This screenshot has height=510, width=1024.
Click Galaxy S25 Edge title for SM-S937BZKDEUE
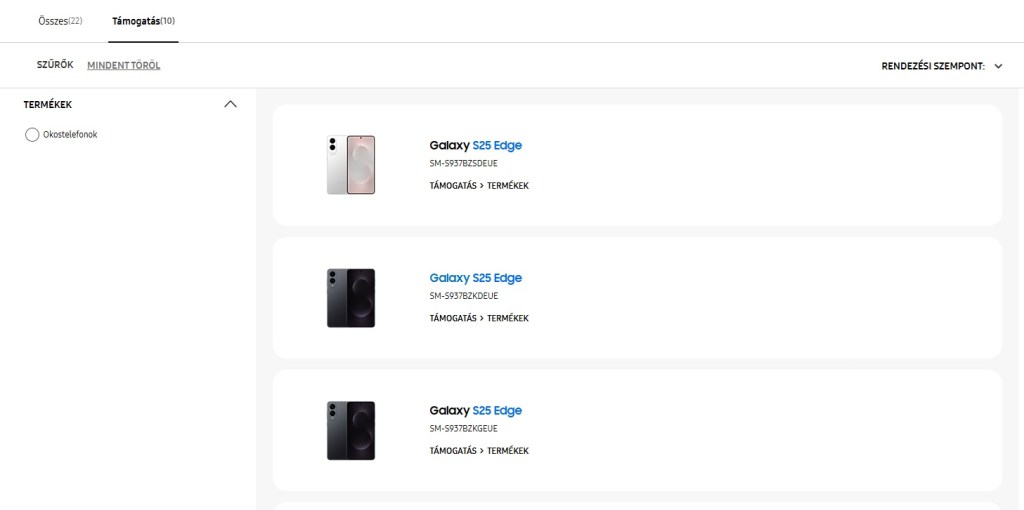click(x=476, y=278)
